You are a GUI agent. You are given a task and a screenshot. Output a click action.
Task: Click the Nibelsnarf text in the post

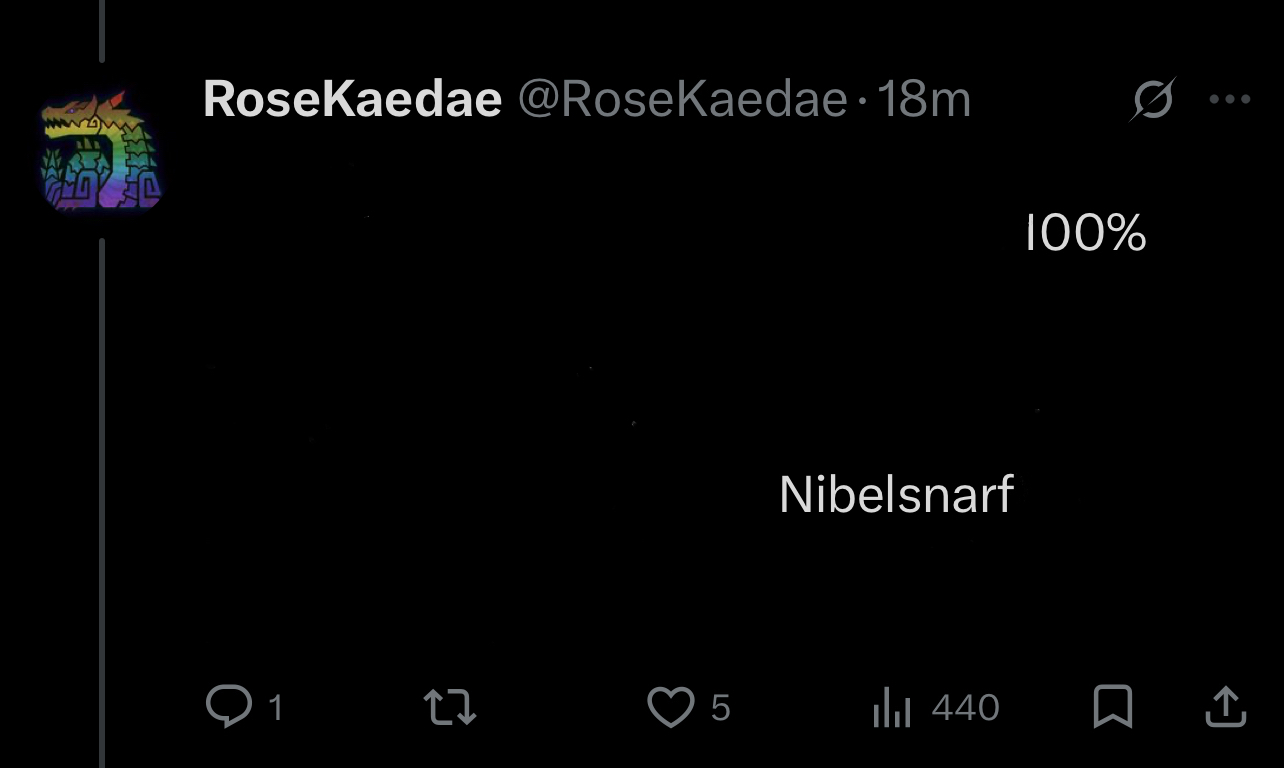(x=896, y=494)
